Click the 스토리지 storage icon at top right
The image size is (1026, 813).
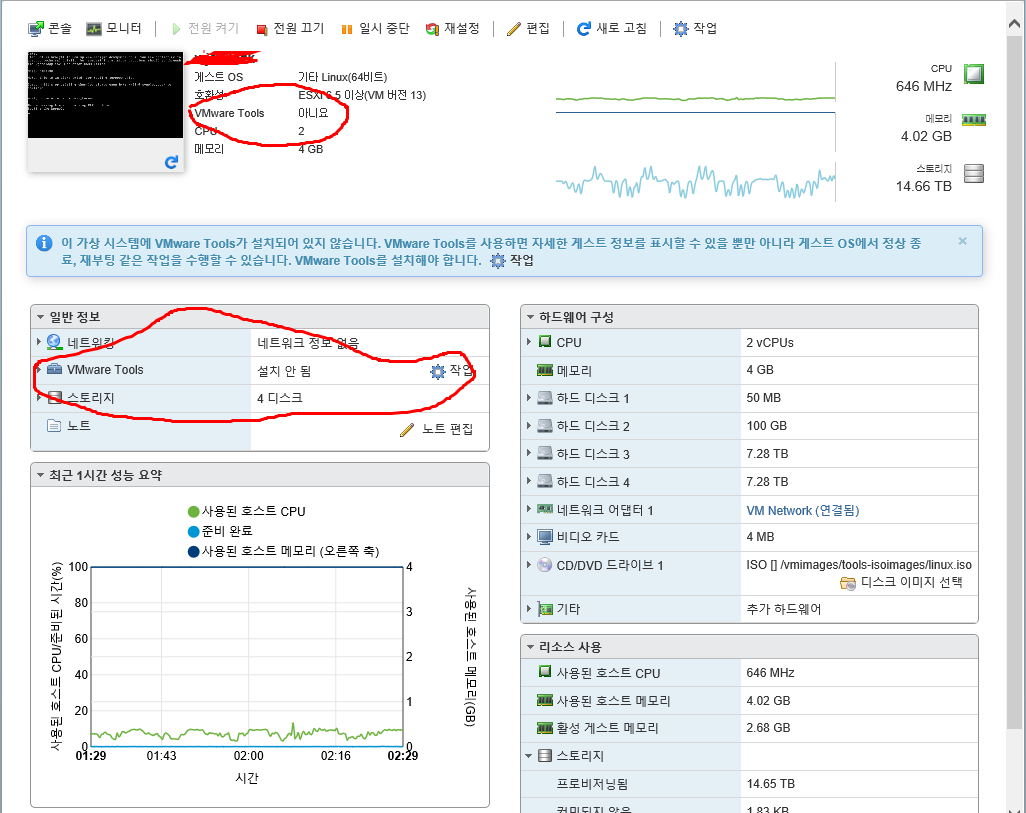point(974,173)
